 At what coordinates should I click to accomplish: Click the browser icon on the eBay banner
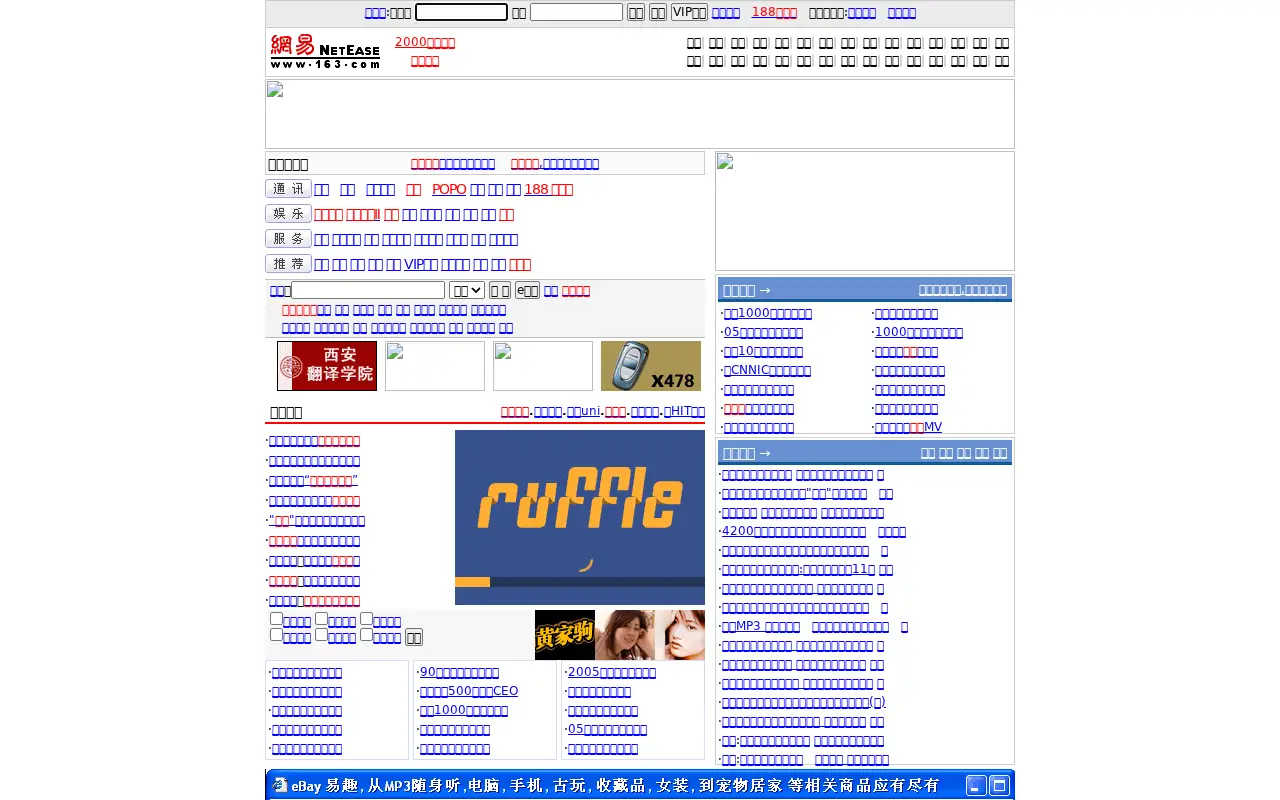coord(280,785)
